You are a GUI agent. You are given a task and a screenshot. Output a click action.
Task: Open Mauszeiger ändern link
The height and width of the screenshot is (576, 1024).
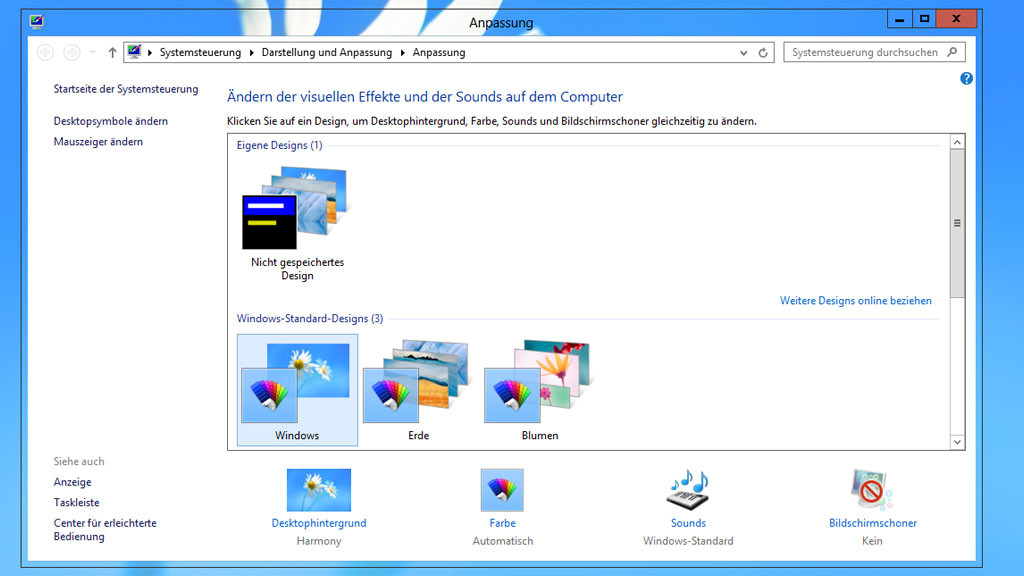98,142
